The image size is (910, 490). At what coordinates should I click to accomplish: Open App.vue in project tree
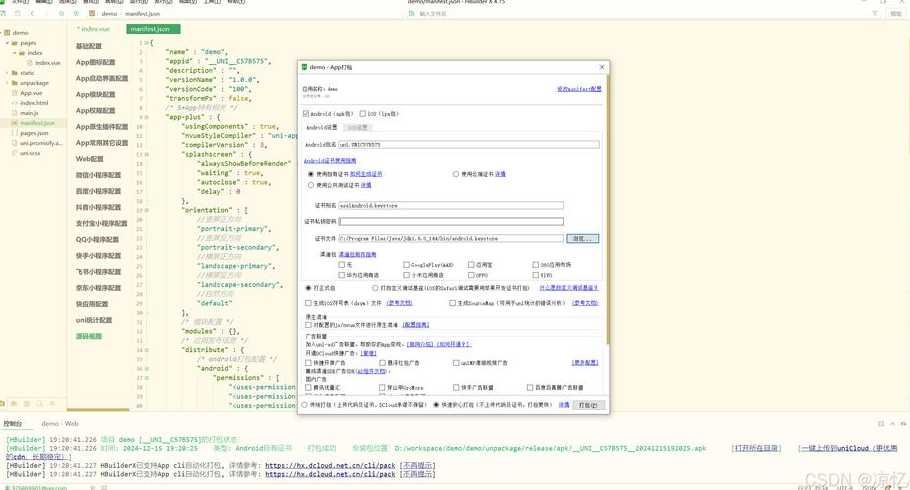point(31,93)
